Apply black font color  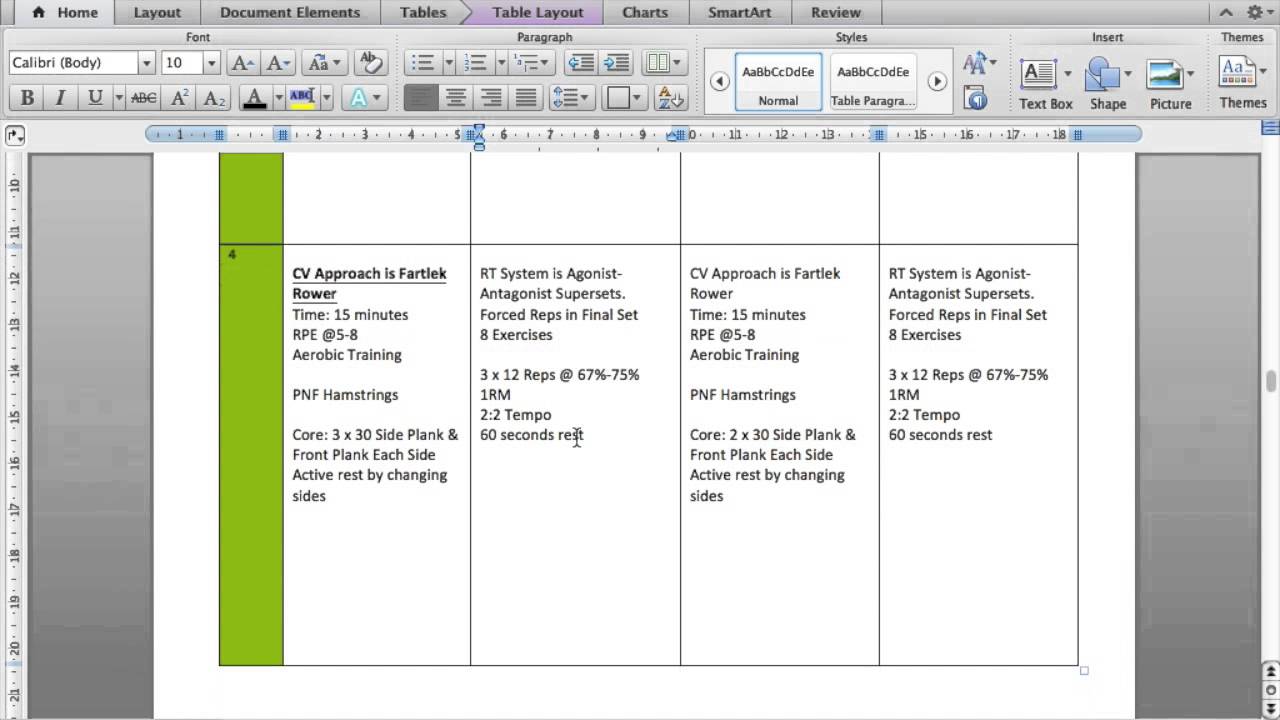(254, 98)
